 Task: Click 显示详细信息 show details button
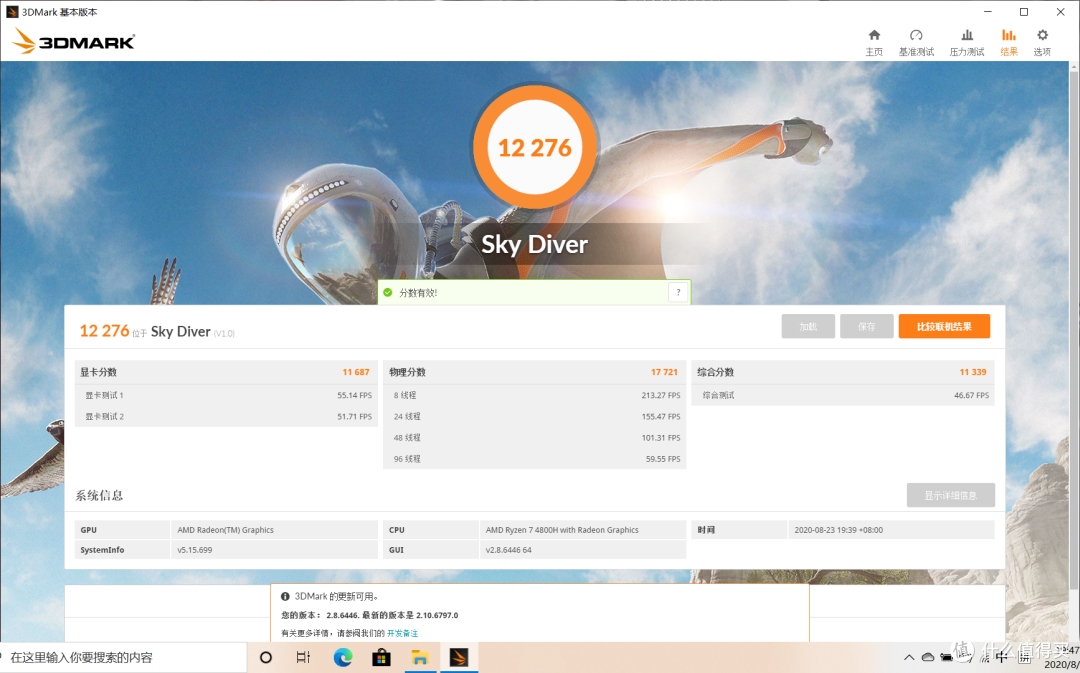951,495
